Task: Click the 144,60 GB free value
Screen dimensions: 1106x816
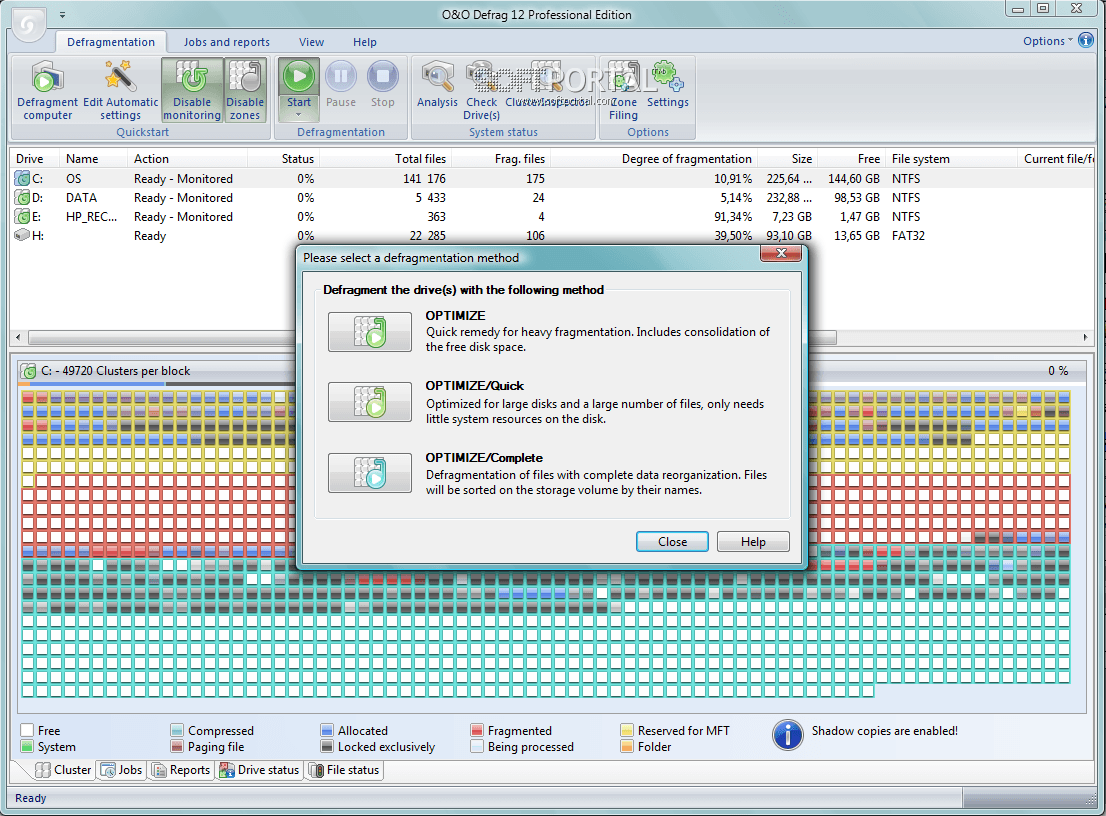Action: pos(854,178)
